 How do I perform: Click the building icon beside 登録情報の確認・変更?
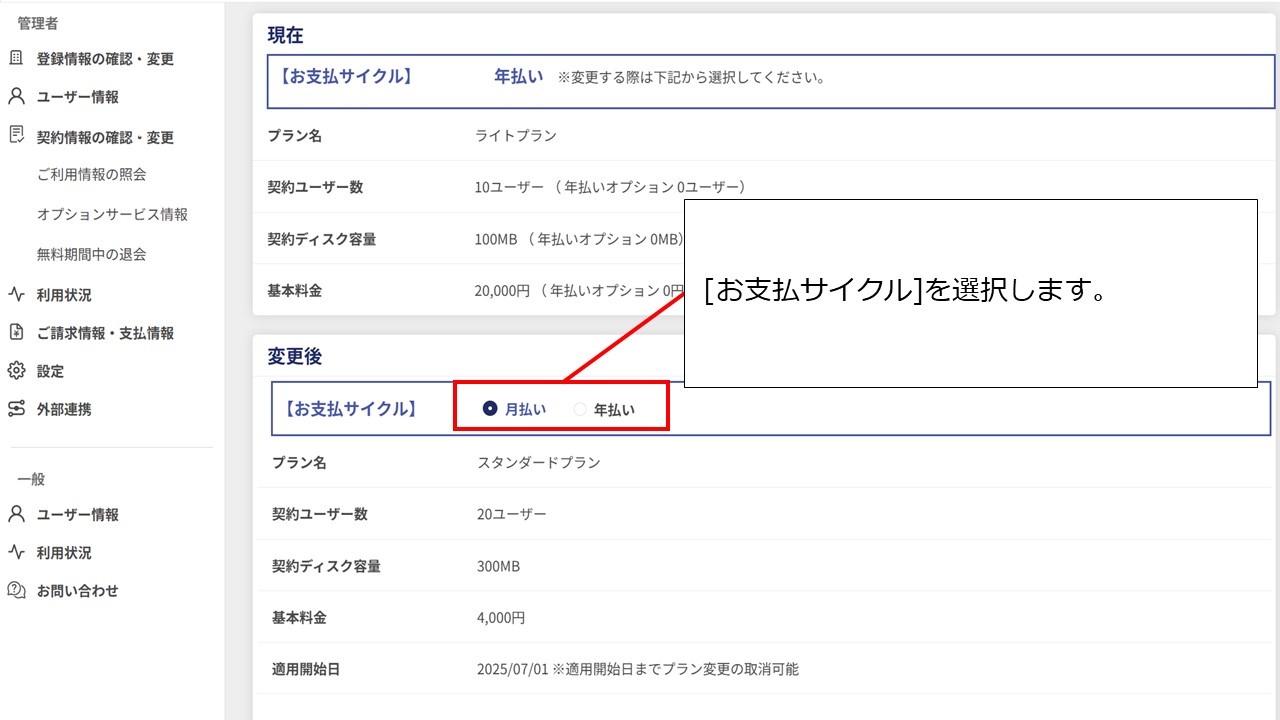[16, 59]
